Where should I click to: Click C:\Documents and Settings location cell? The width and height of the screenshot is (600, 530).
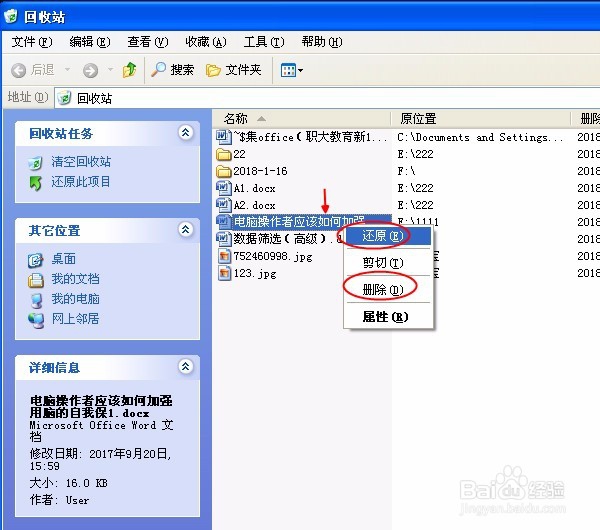click(x=480, y=137)
